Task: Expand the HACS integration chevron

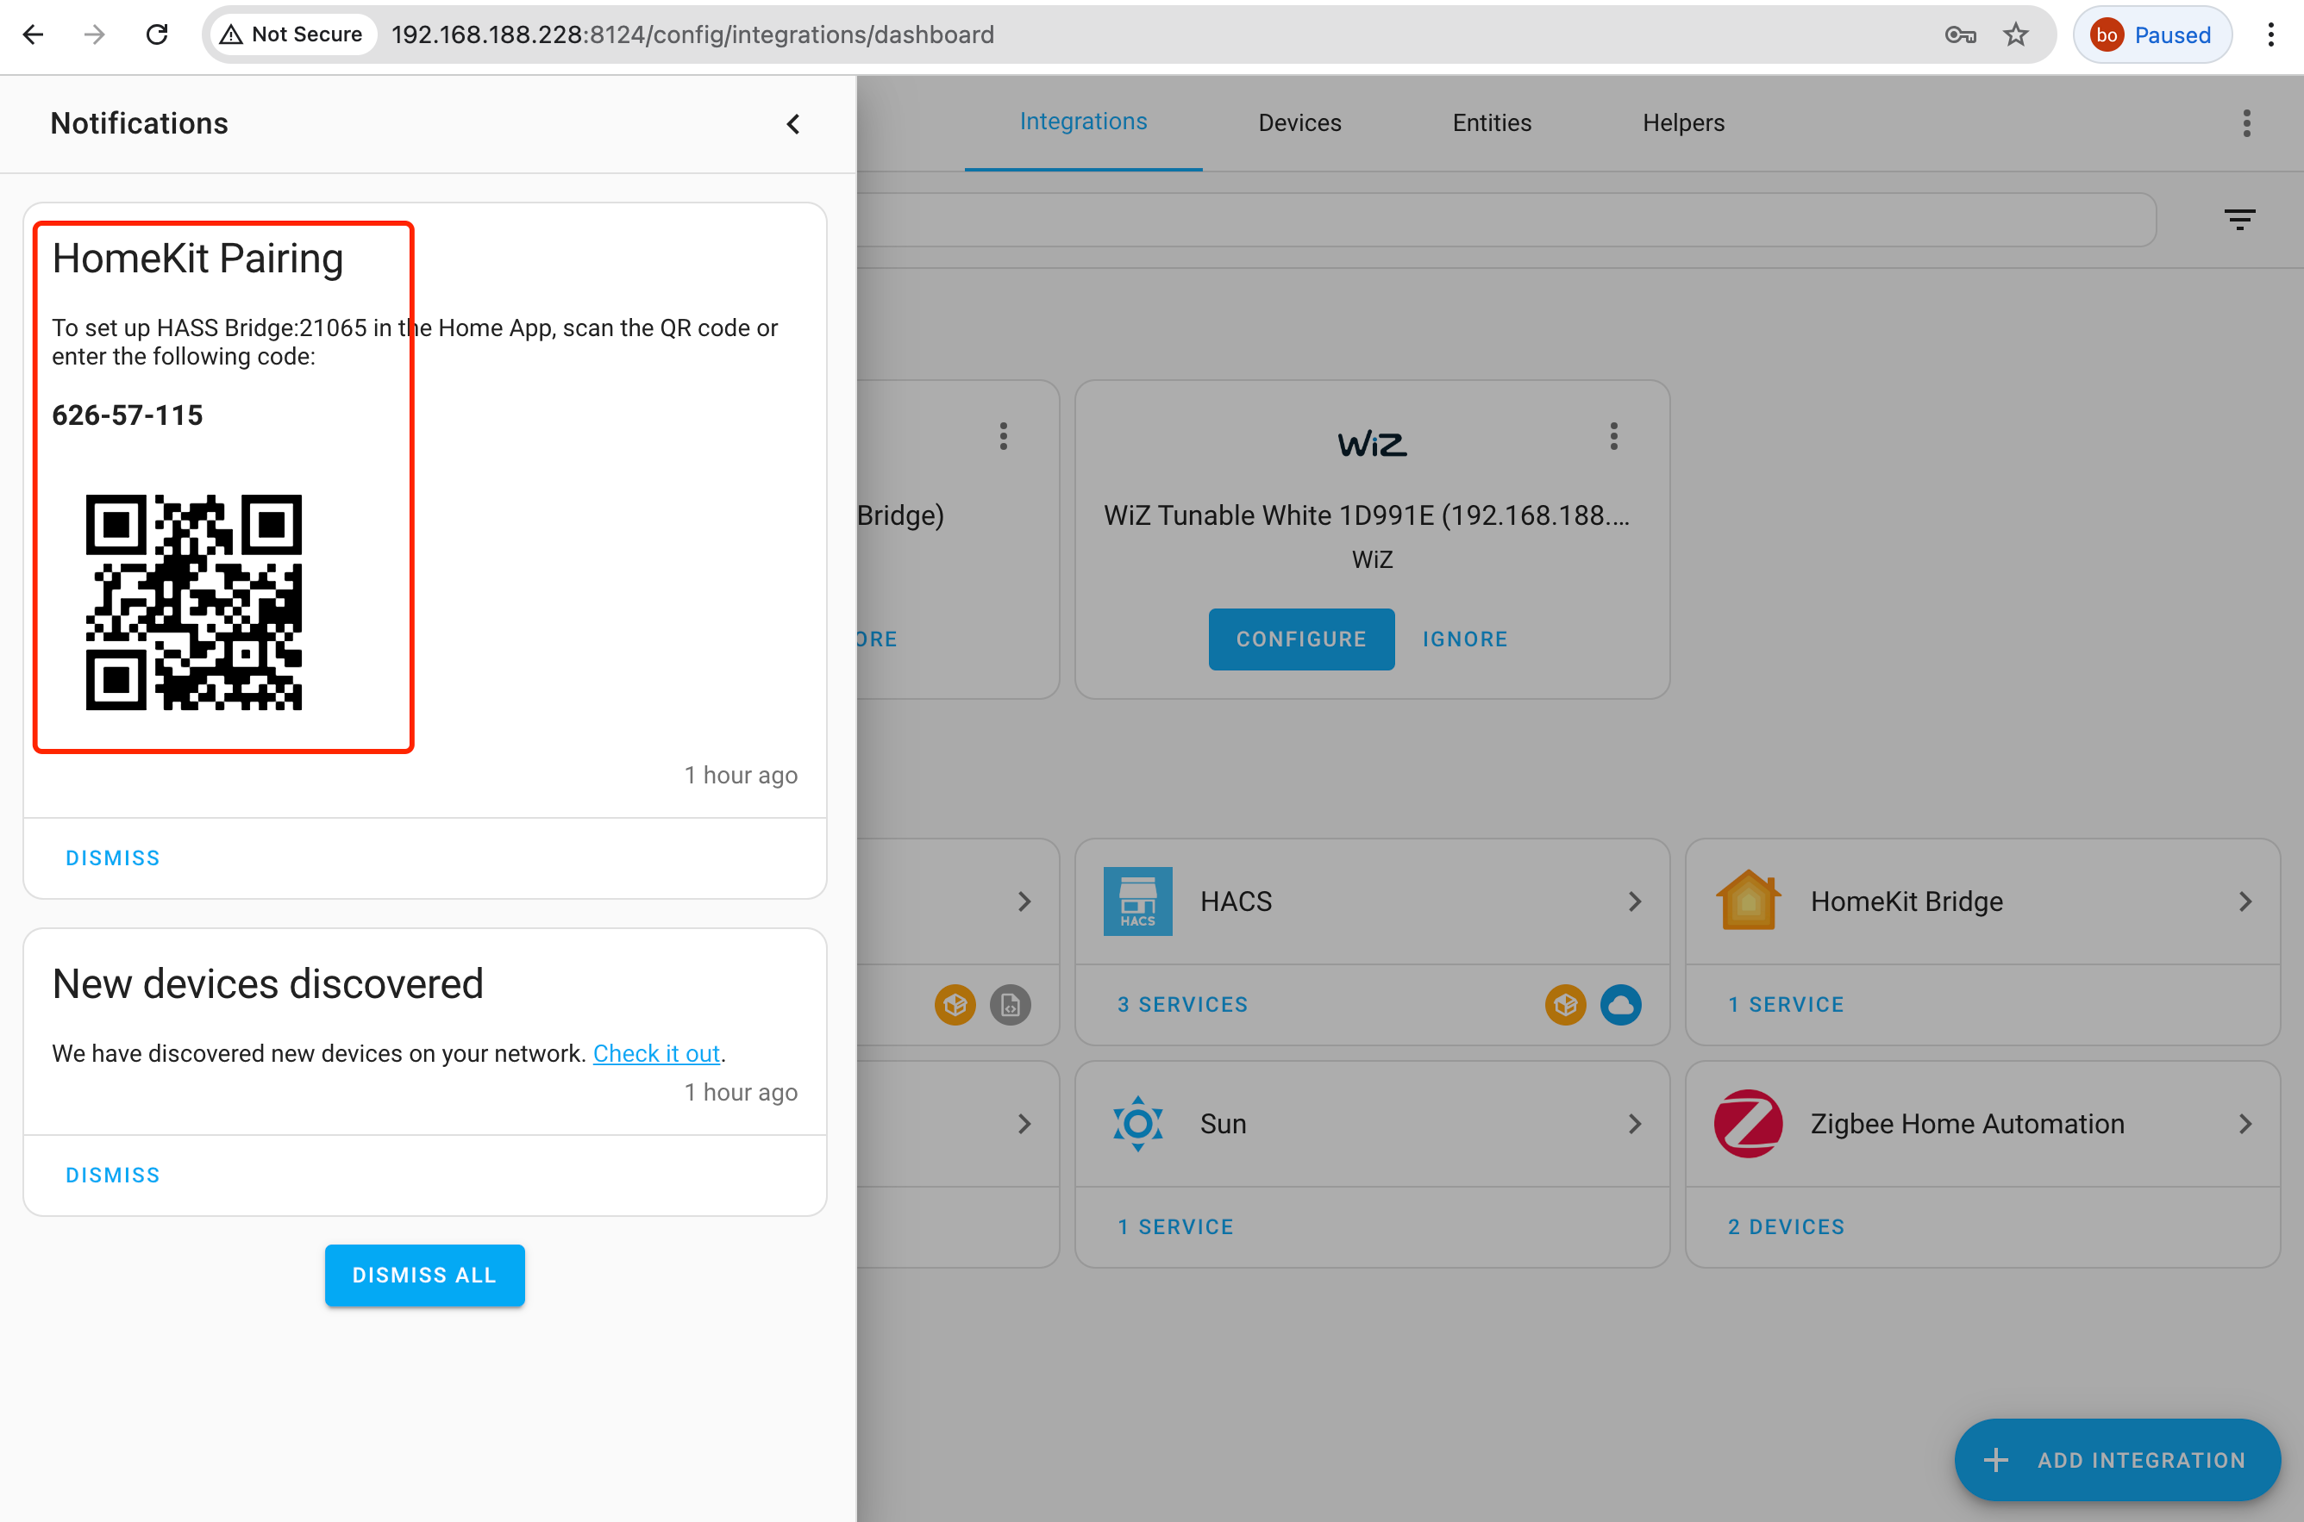Action: coord(1634,901)
